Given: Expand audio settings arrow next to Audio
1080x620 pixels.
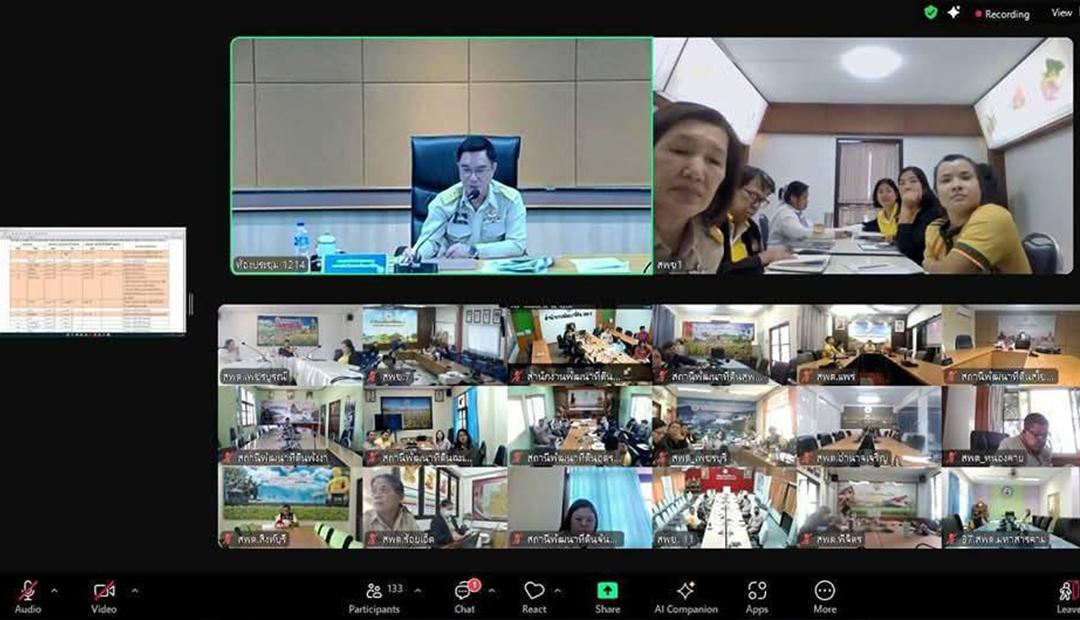Looking at the screenshot, I should tap(54, 590).
